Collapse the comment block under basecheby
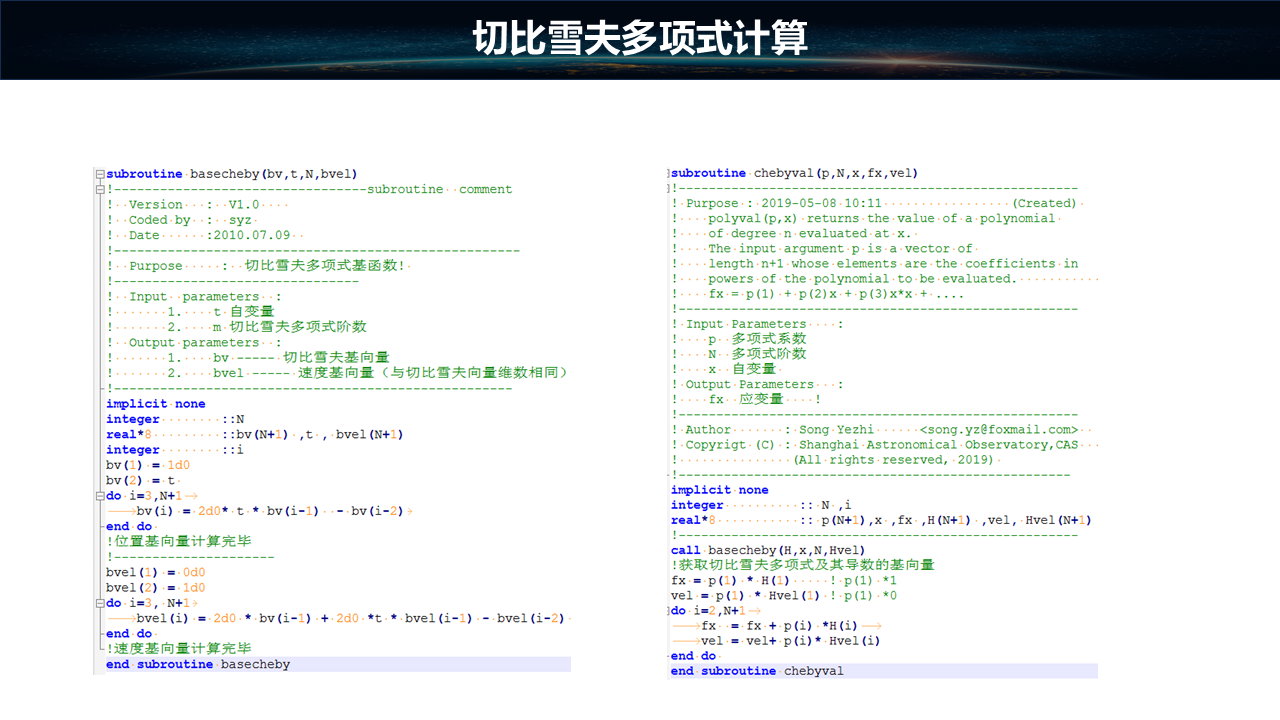The image size is (1280, 720). click(99, 189)
